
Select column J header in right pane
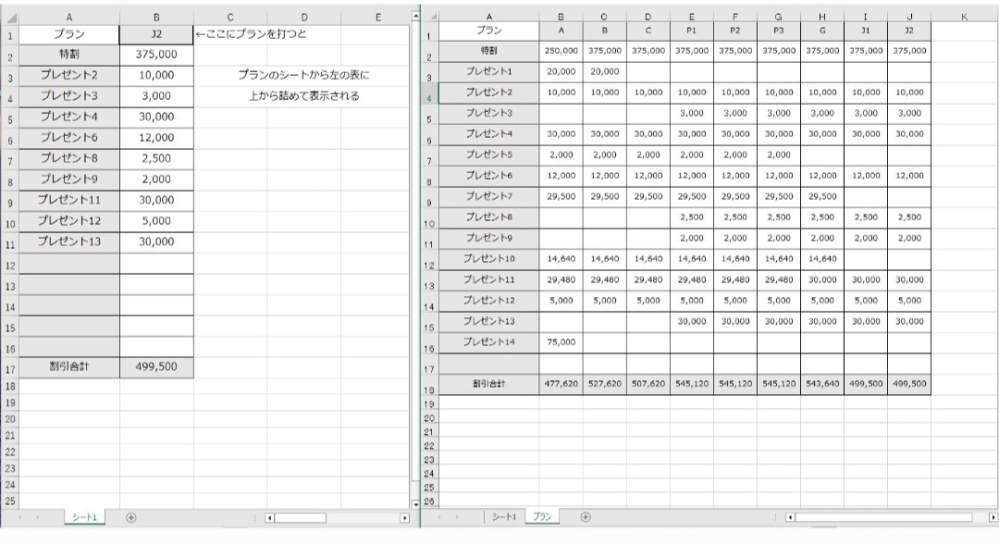pyautogui.click(x=909, y=16)
